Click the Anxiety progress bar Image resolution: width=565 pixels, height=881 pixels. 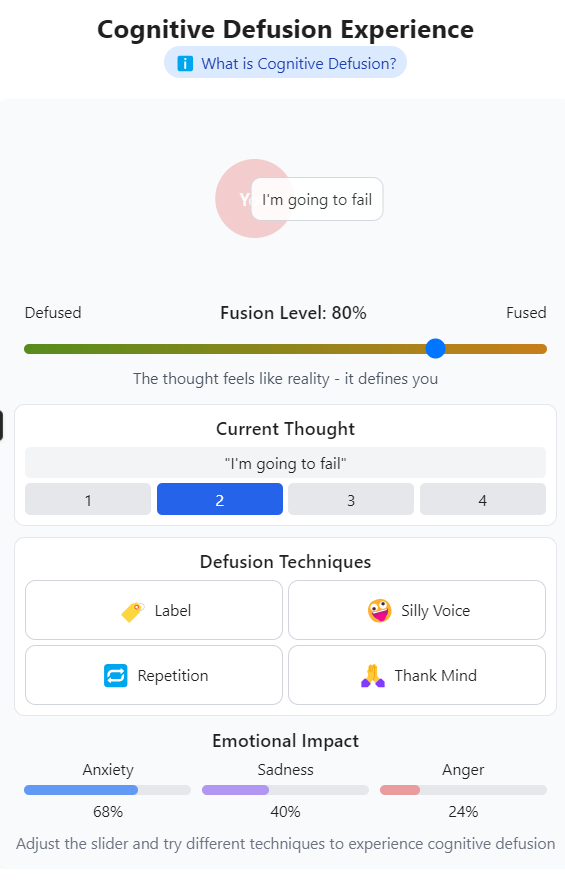[107, 790]
